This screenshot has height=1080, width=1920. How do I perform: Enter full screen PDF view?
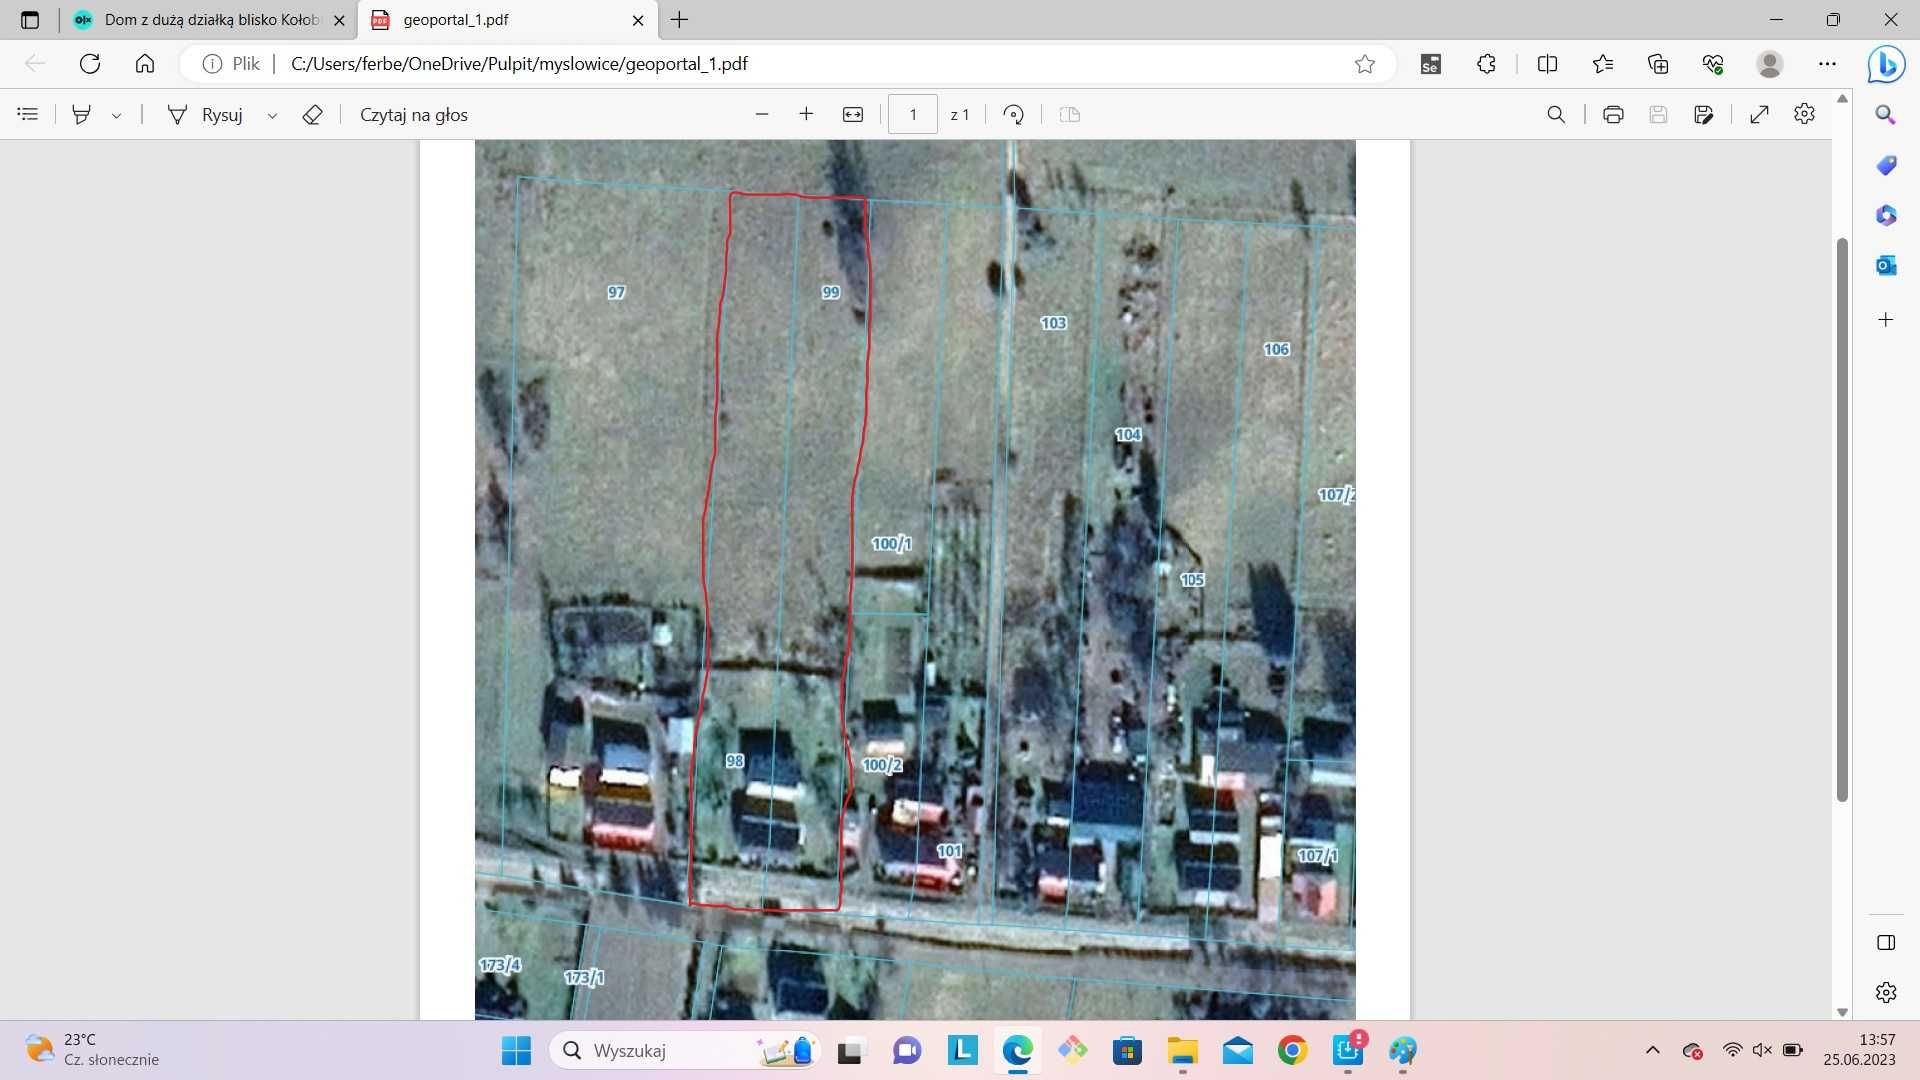[1759, 114]
